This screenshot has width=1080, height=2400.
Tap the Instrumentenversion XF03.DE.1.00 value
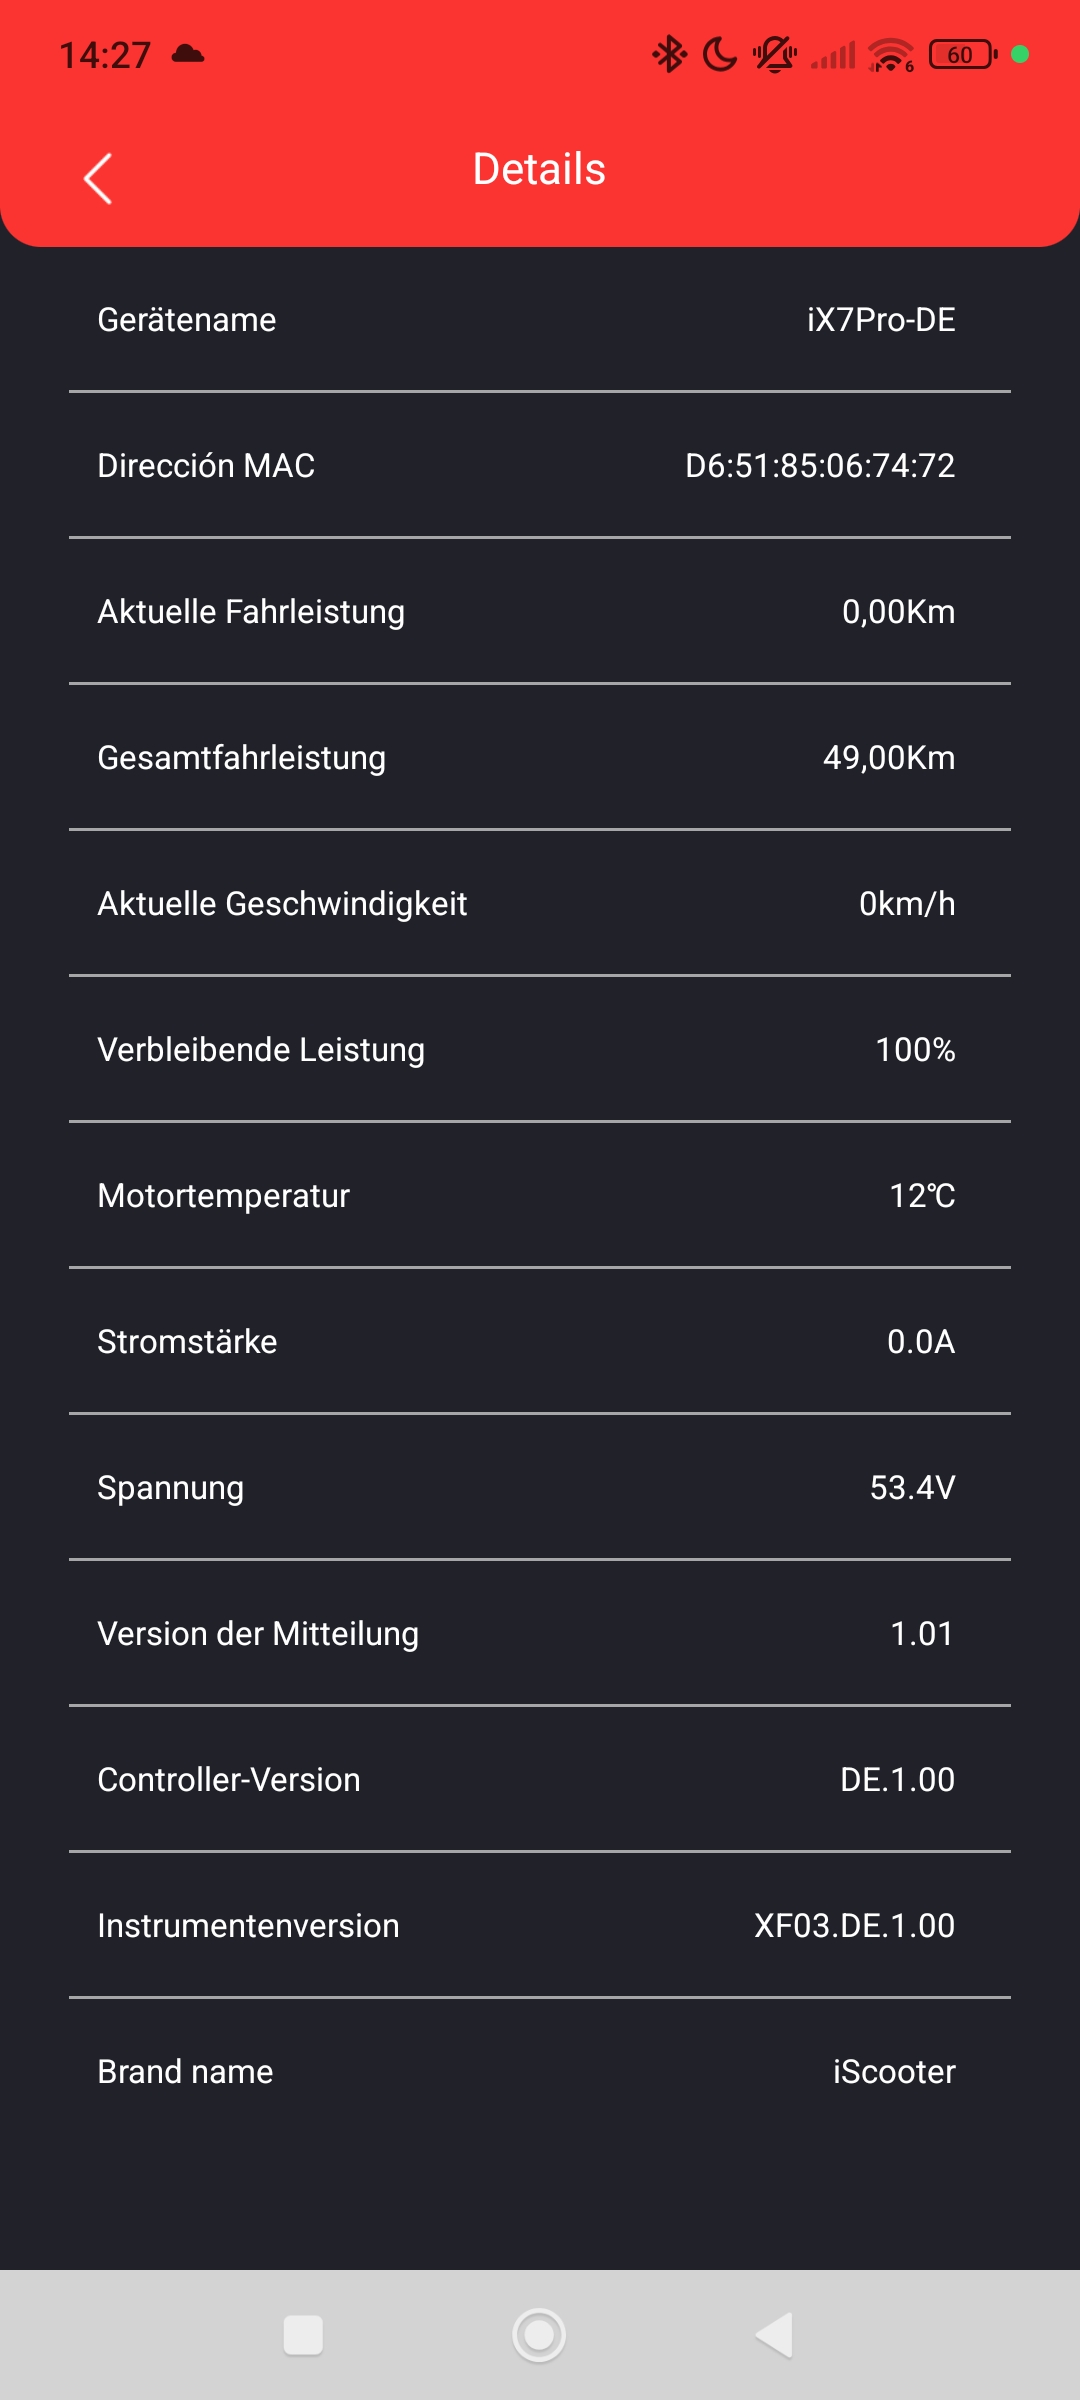(854, 1926)
